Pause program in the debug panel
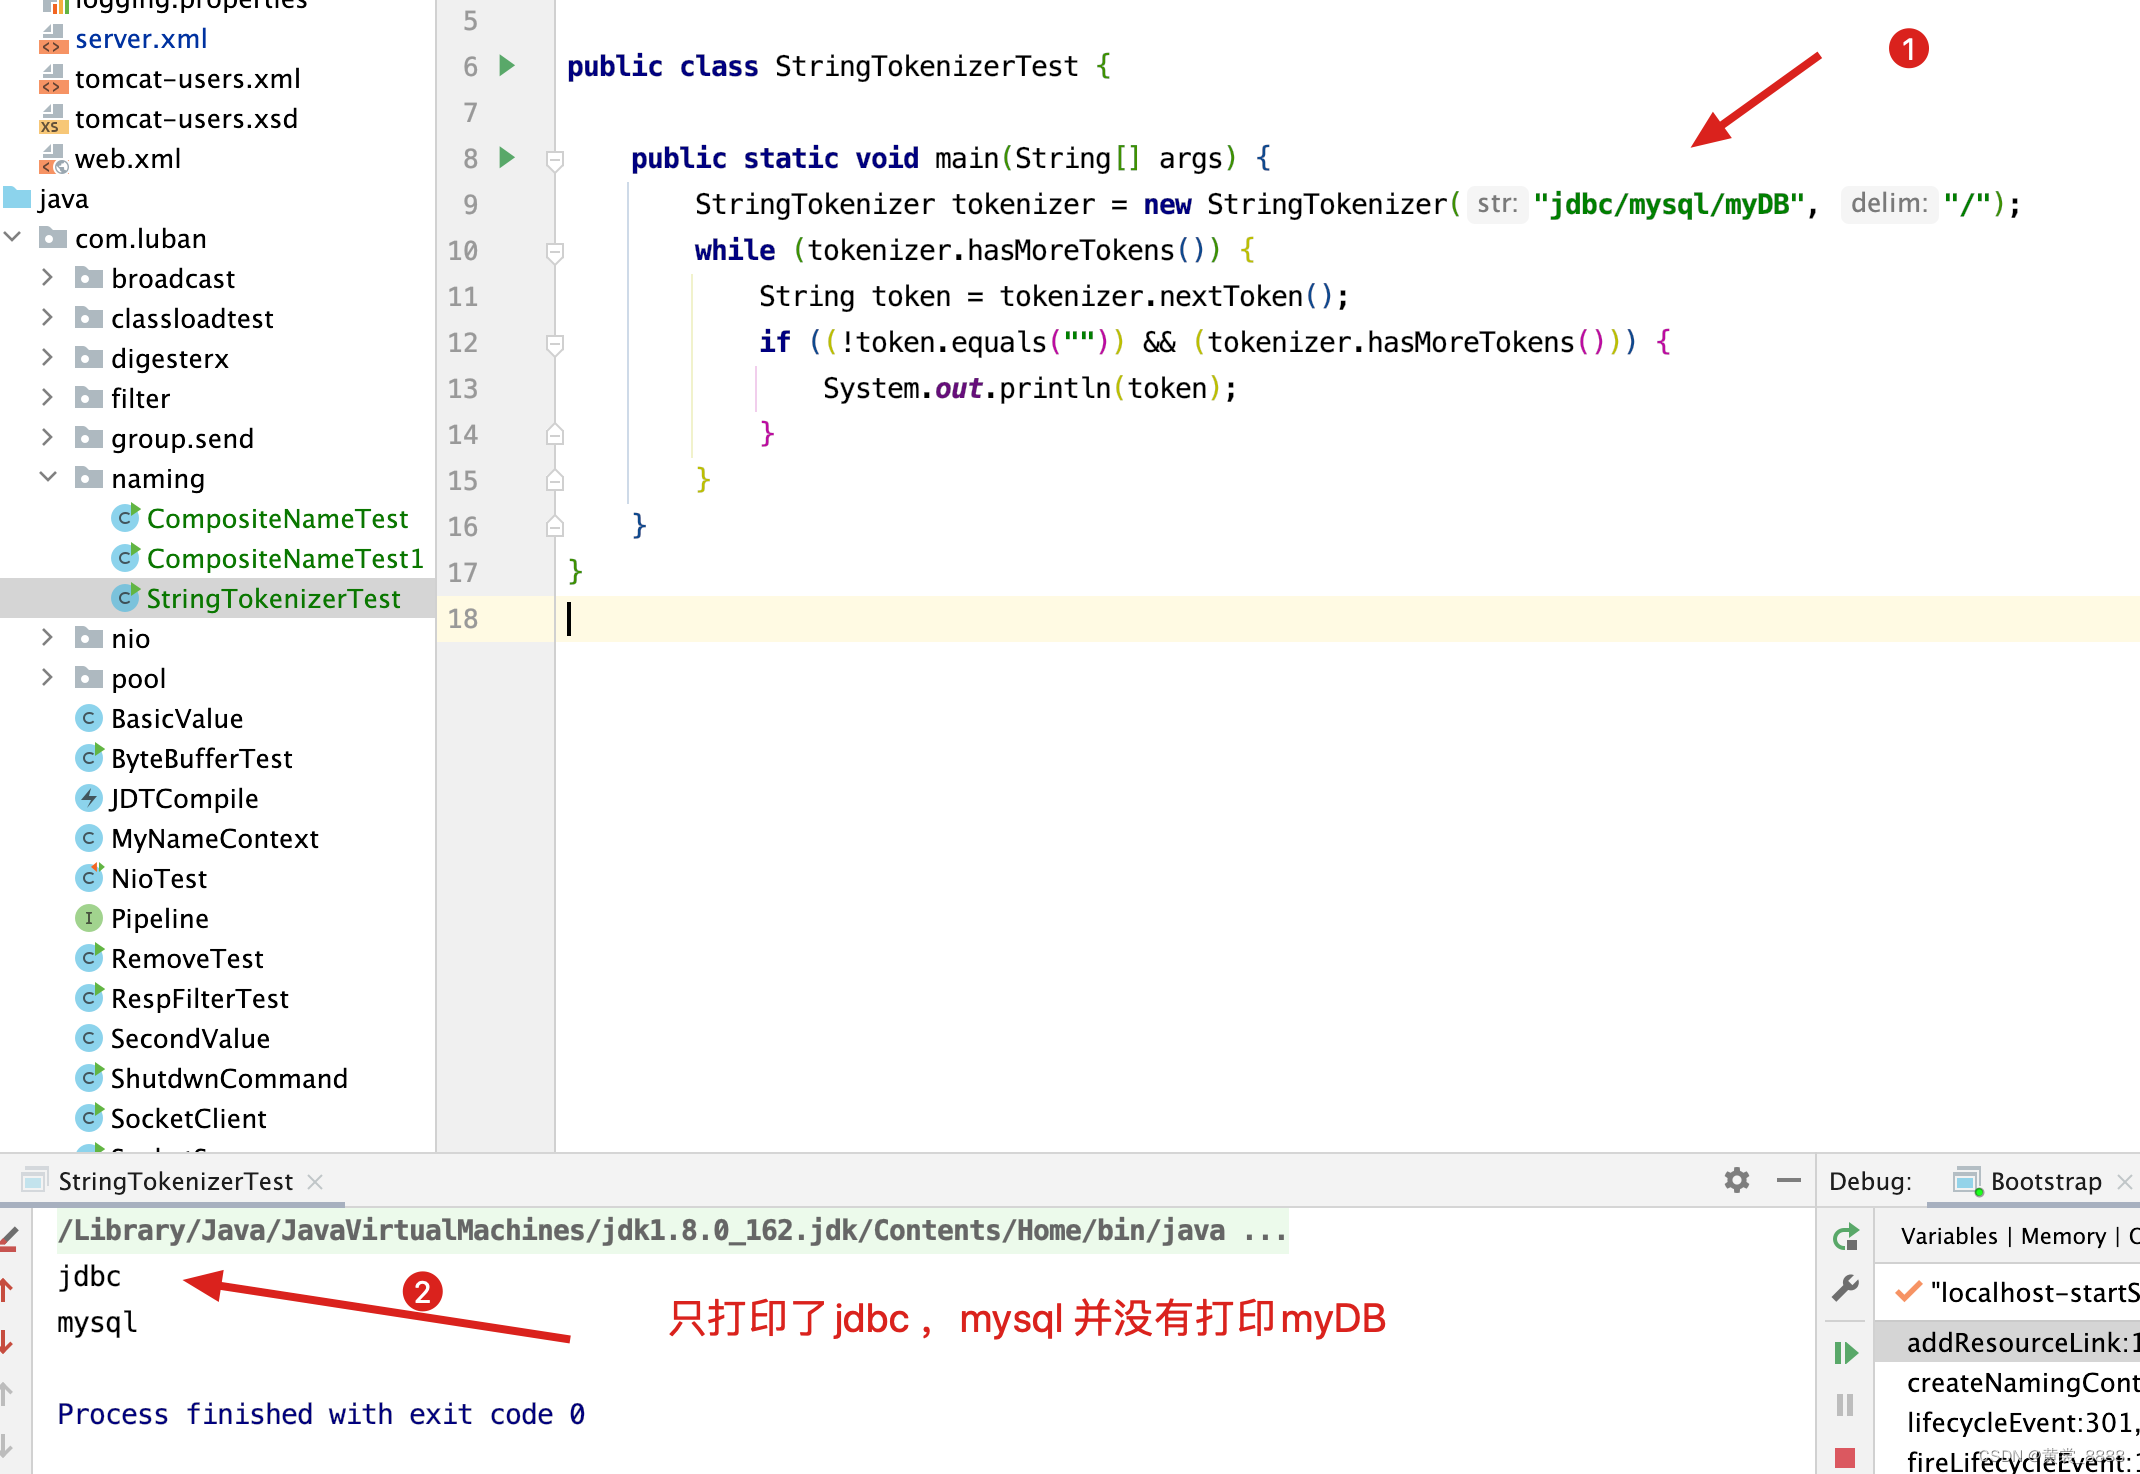The height and width of the screenshot is (1474, 2140). [1846, 1405]
